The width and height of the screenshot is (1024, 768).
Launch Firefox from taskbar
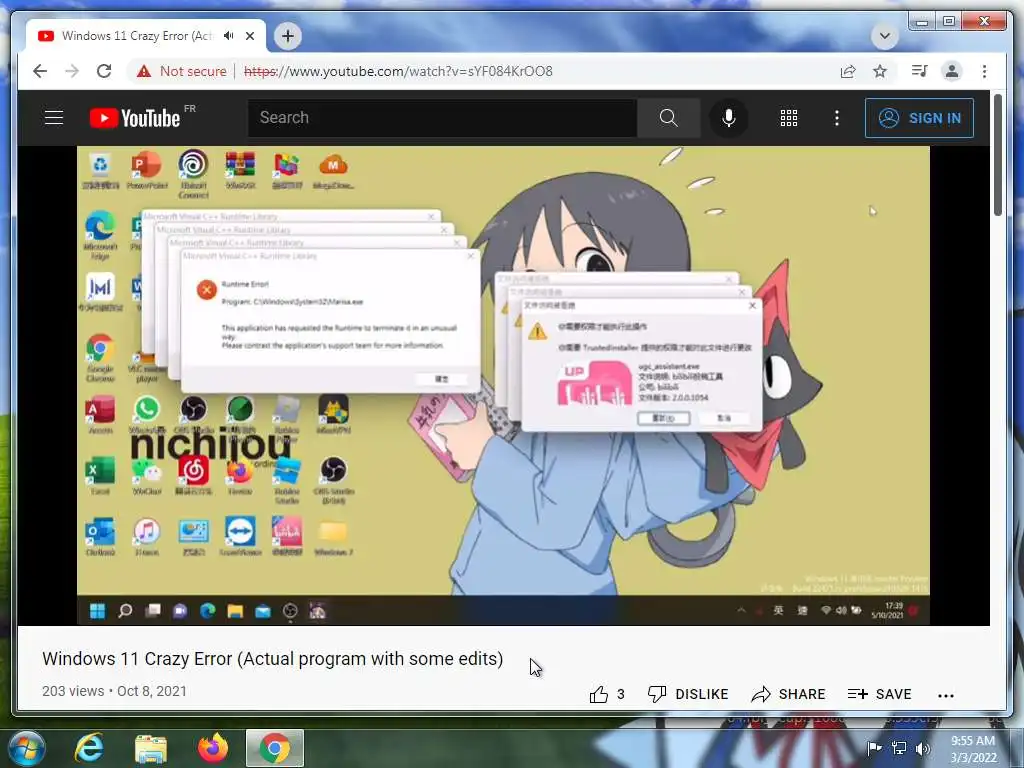[x=213, y=748]
